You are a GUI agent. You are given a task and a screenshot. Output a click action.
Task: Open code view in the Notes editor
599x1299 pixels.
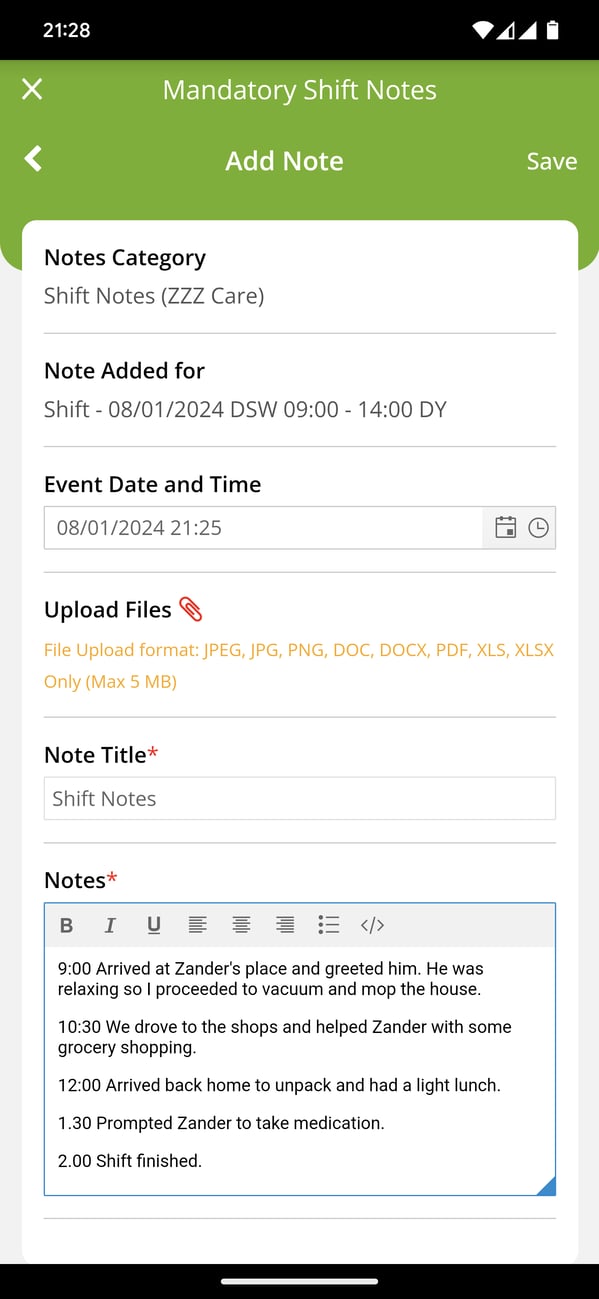click(x=372, y=925)
